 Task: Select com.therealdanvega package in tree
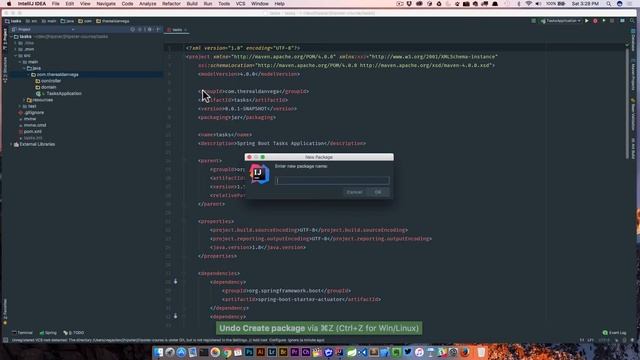click(x=55, y=75)
